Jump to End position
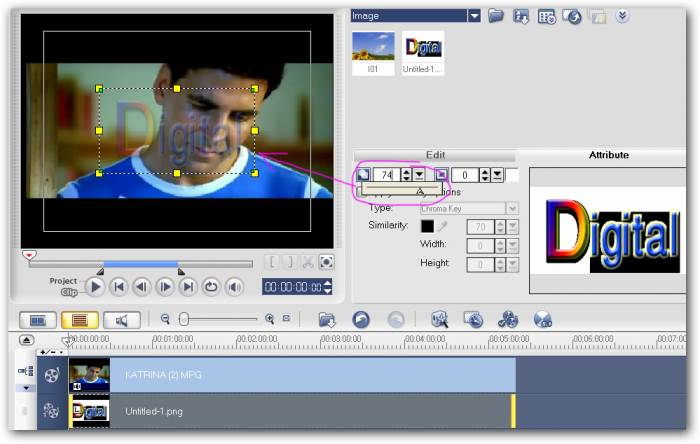The height and width of the screenshot is (444, 700). point(188,286)
